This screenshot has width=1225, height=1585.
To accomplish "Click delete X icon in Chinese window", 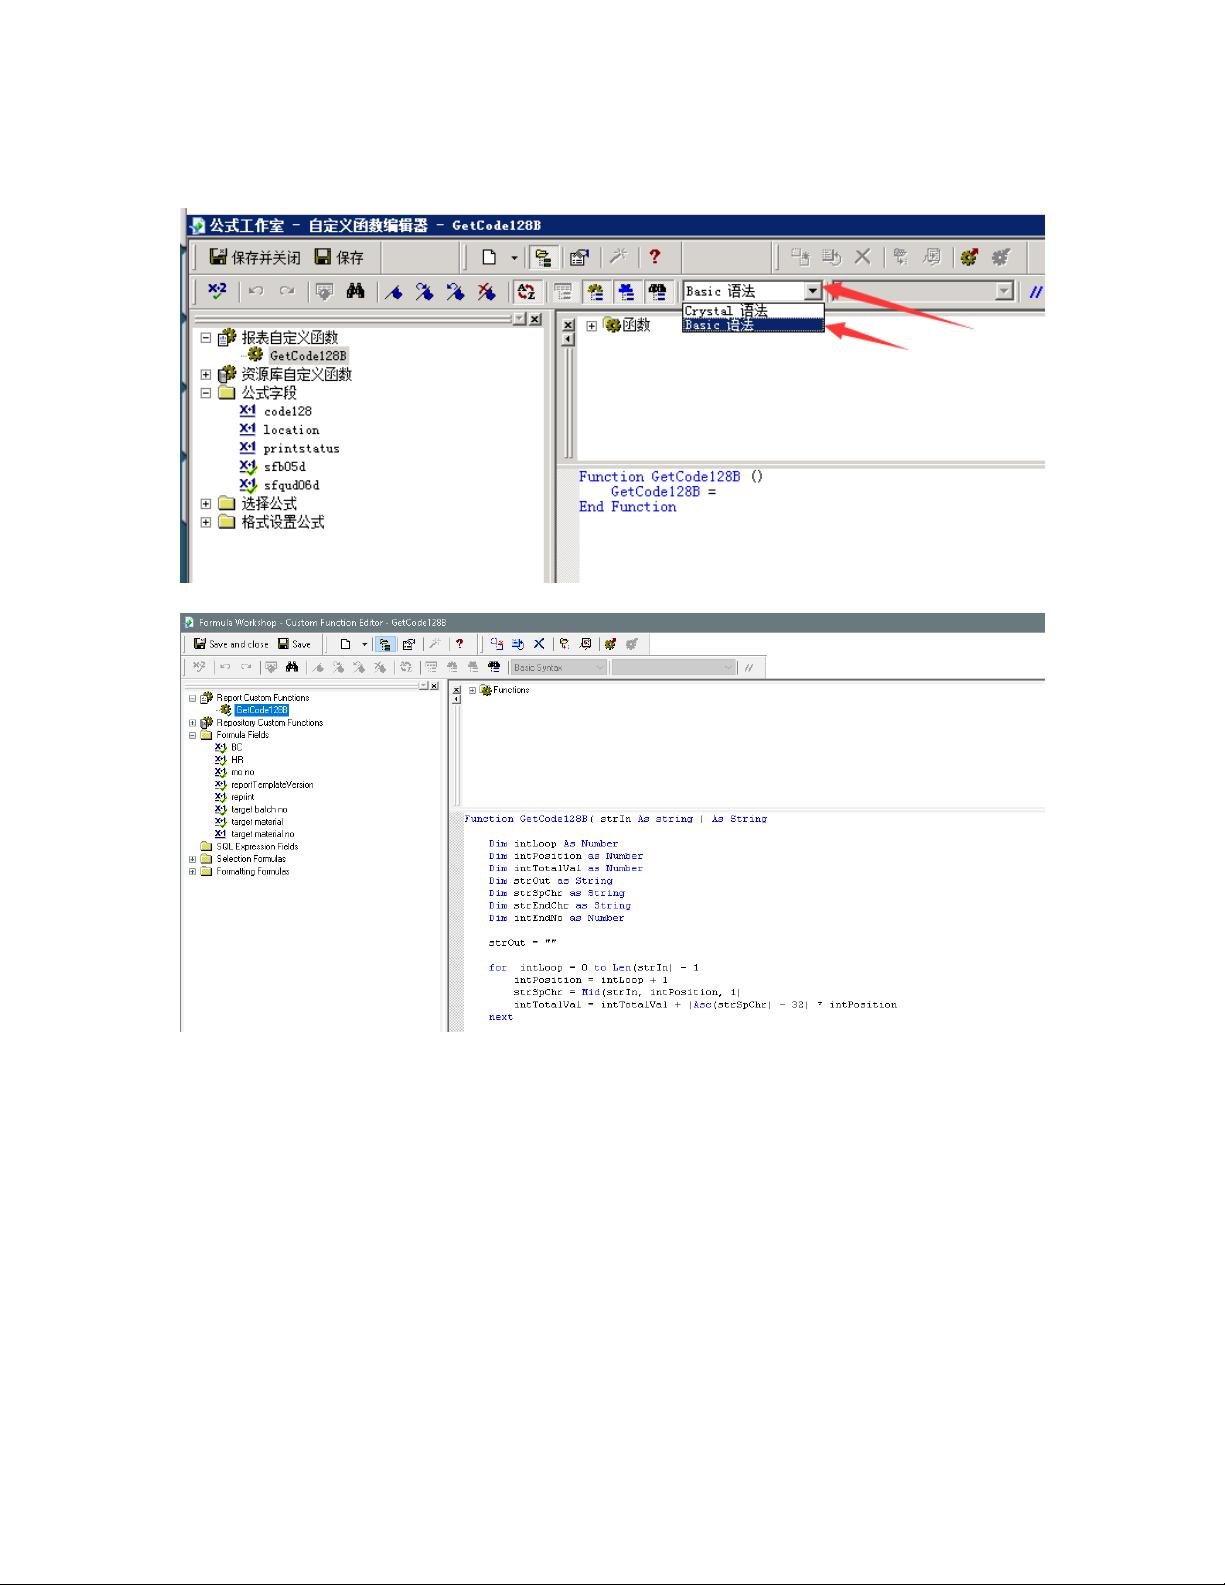I will coord(862,257).
